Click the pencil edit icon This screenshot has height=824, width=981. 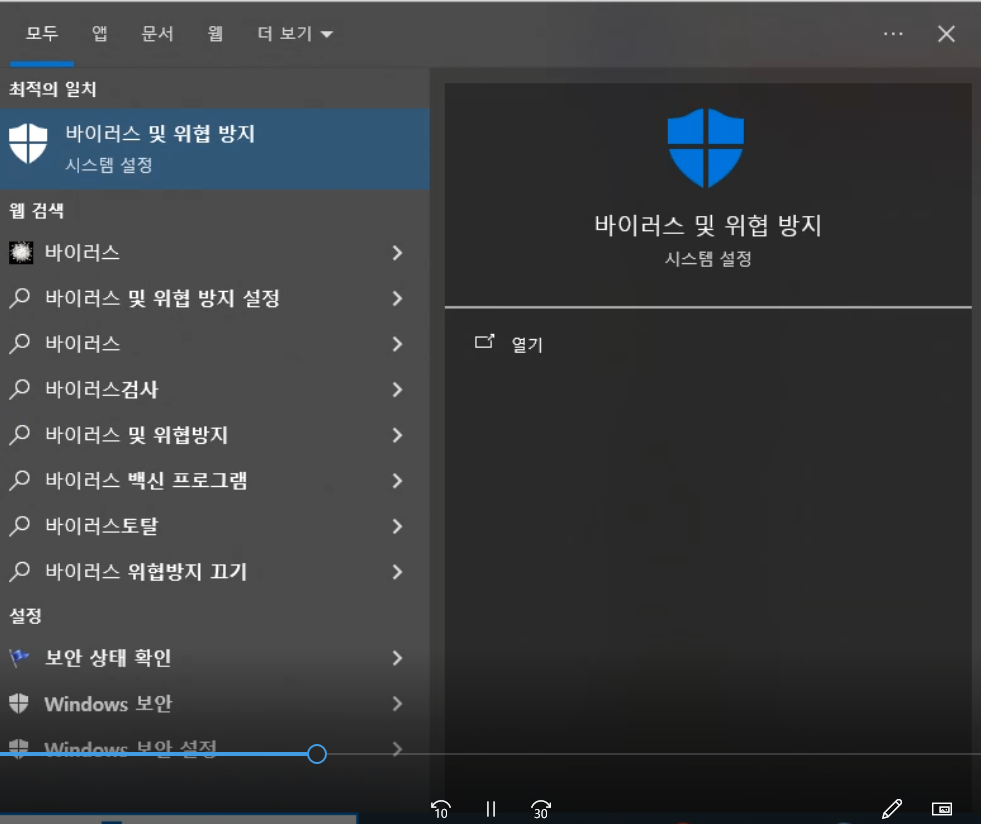tap(892, 809)
